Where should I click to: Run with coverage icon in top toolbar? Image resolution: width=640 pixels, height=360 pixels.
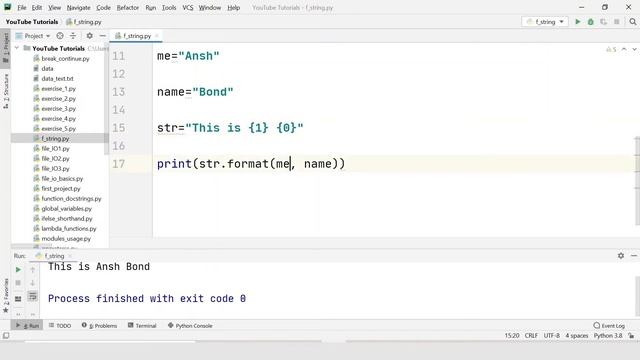click(603, 22)
